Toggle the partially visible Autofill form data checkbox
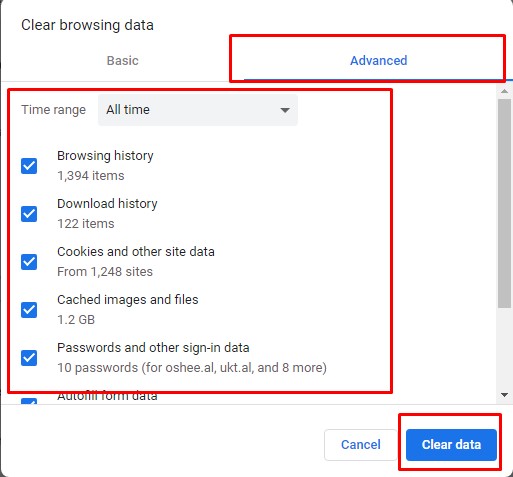Image resolution: width=513 pixels, height=477 pixels. [29, 401]
